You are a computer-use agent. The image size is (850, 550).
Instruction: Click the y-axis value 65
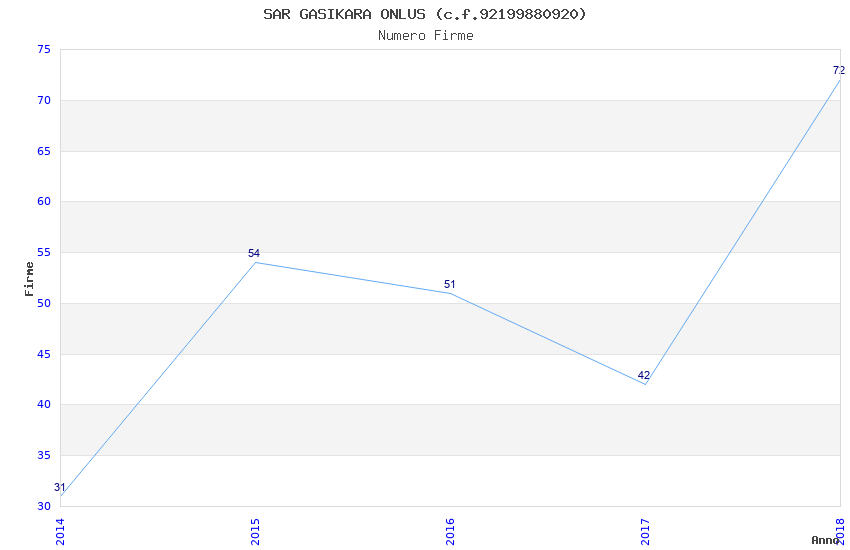44,151
